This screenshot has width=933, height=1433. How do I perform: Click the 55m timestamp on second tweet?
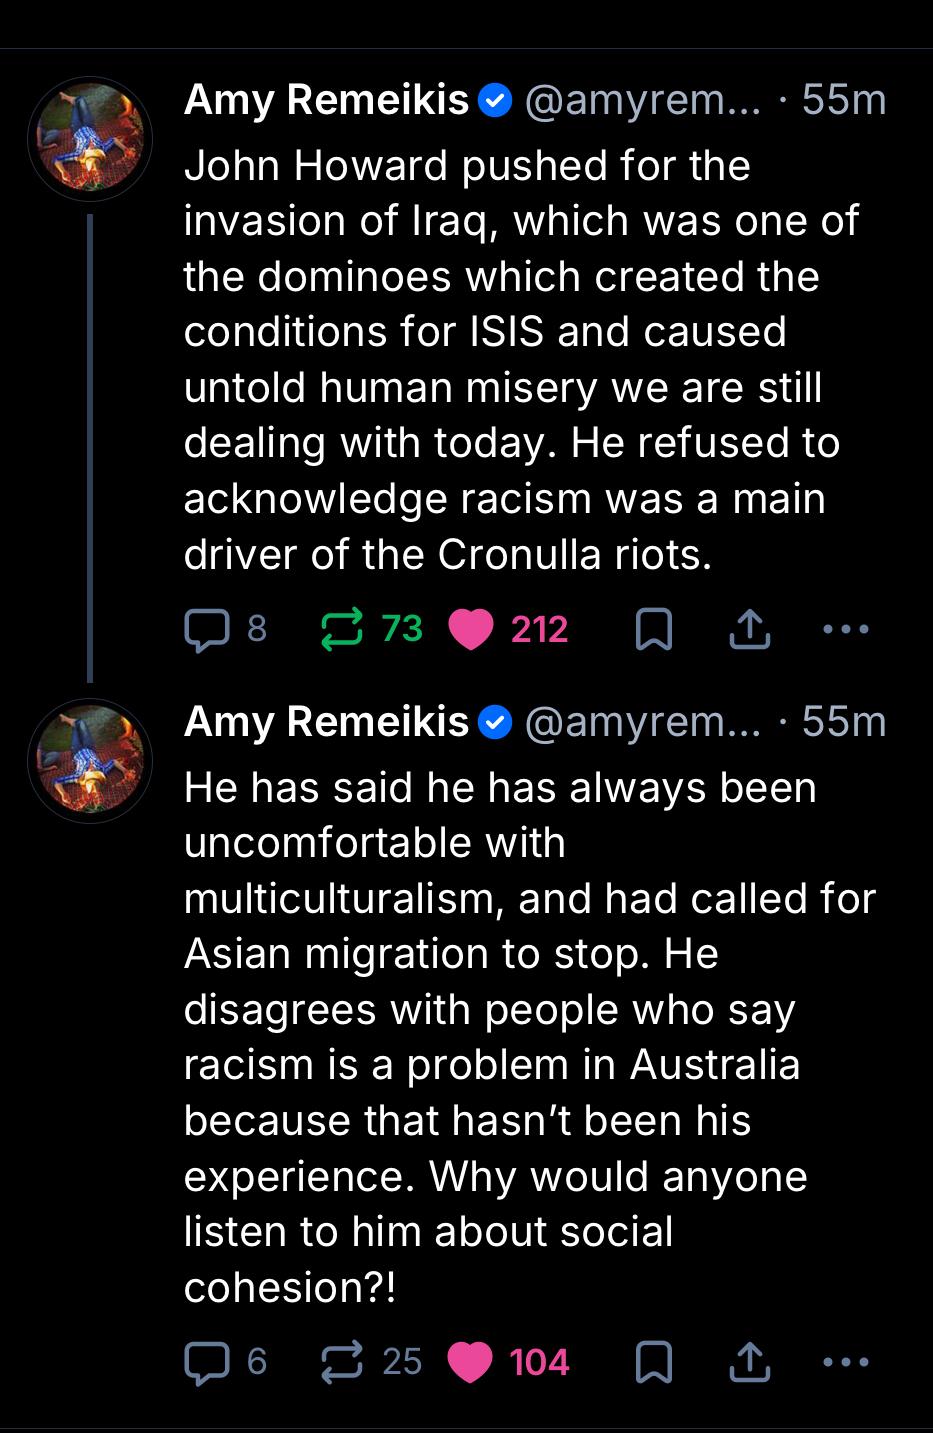point(844,722)
